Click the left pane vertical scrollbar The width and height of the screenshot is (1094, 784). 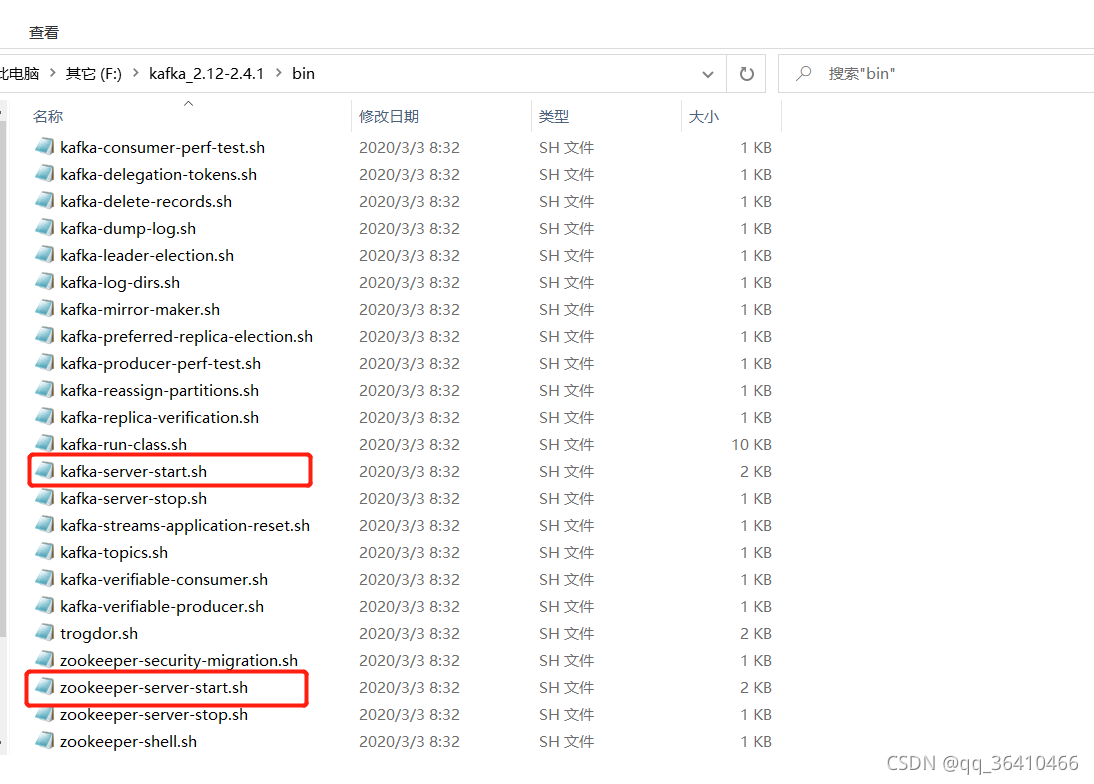pos(3,377)
